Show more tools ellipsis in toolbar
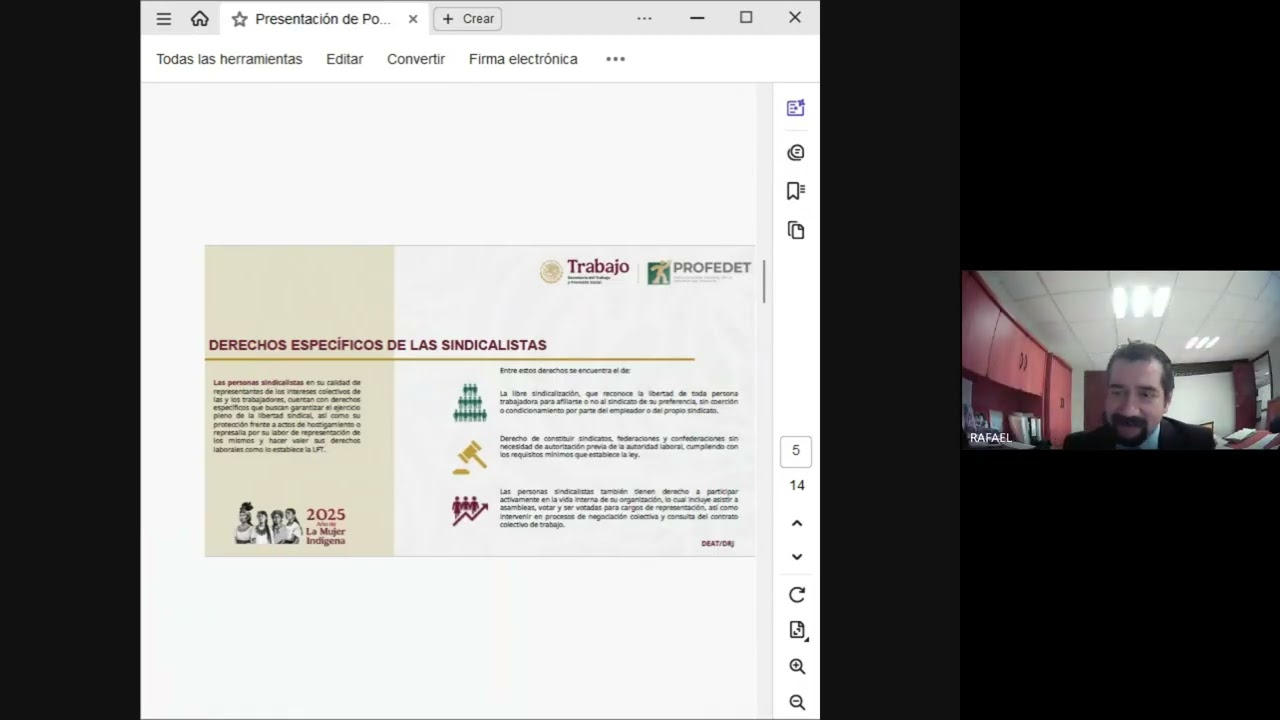Screen dimensions: 1280x720 pos(616,59)
